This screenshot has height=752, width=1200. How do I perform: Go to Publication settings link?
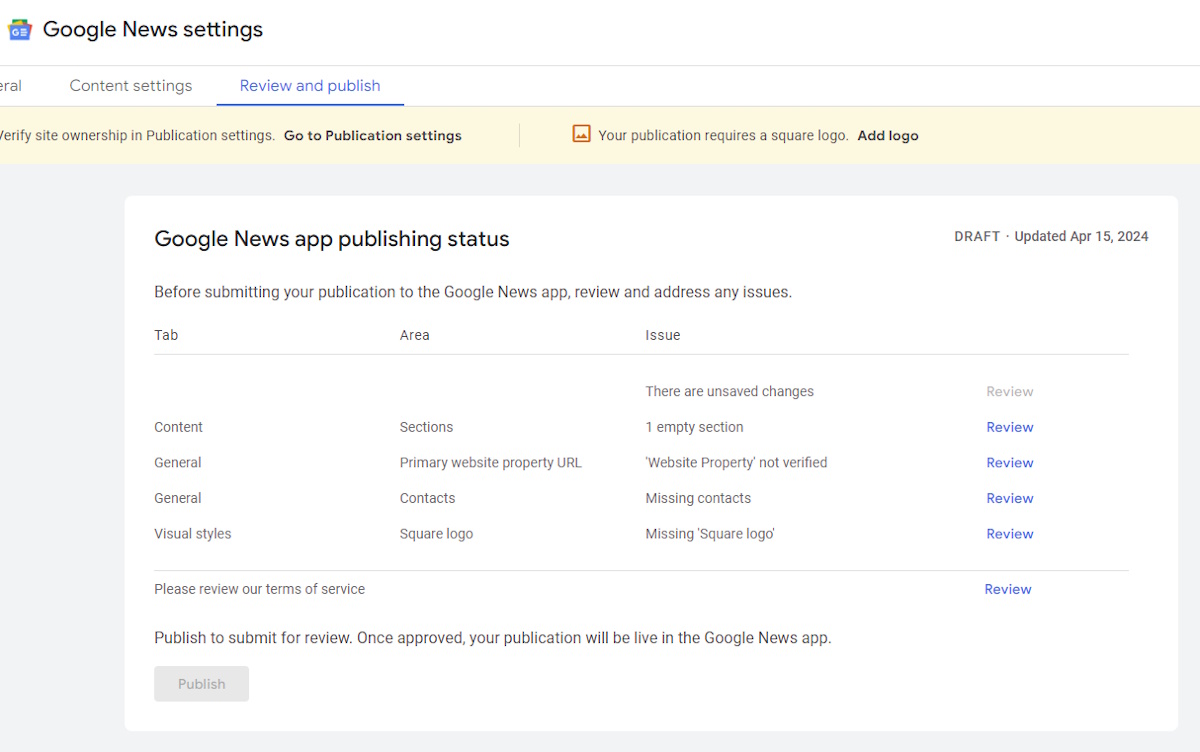coord(372,136)
